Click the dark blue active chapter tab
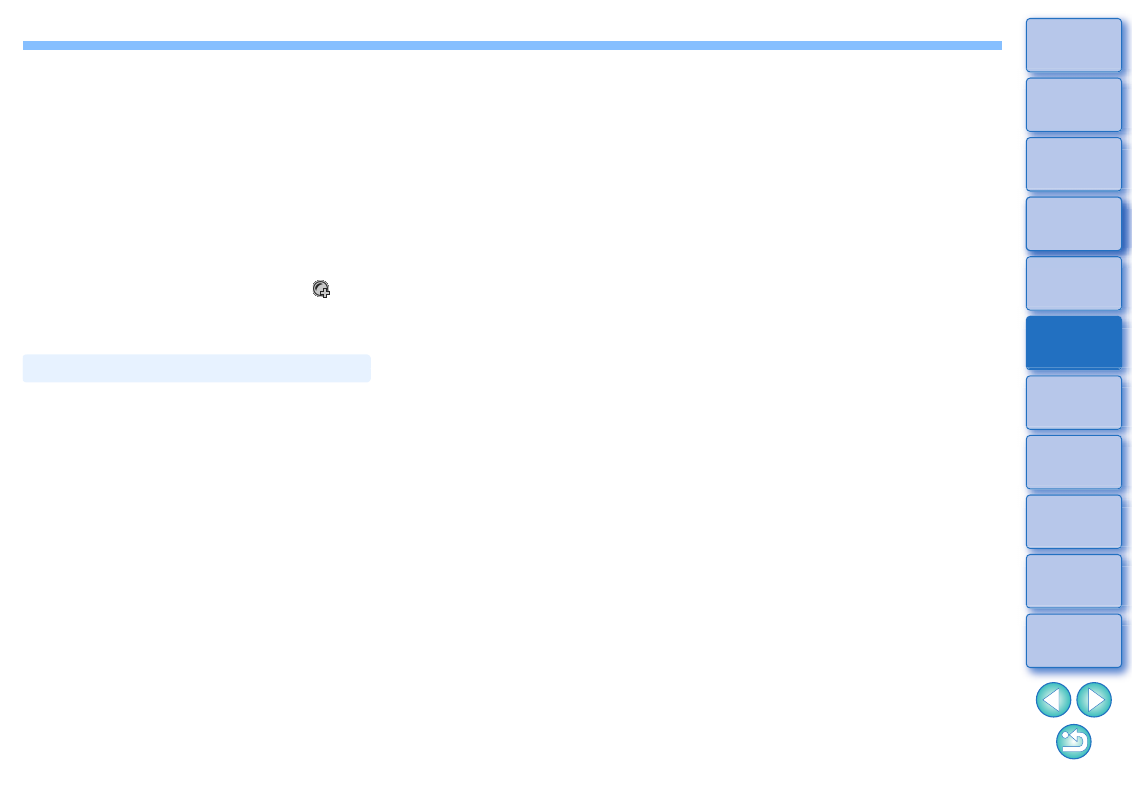Image resolution: width=1132 pixels, height=800 pixels. tap(1074, 343)
